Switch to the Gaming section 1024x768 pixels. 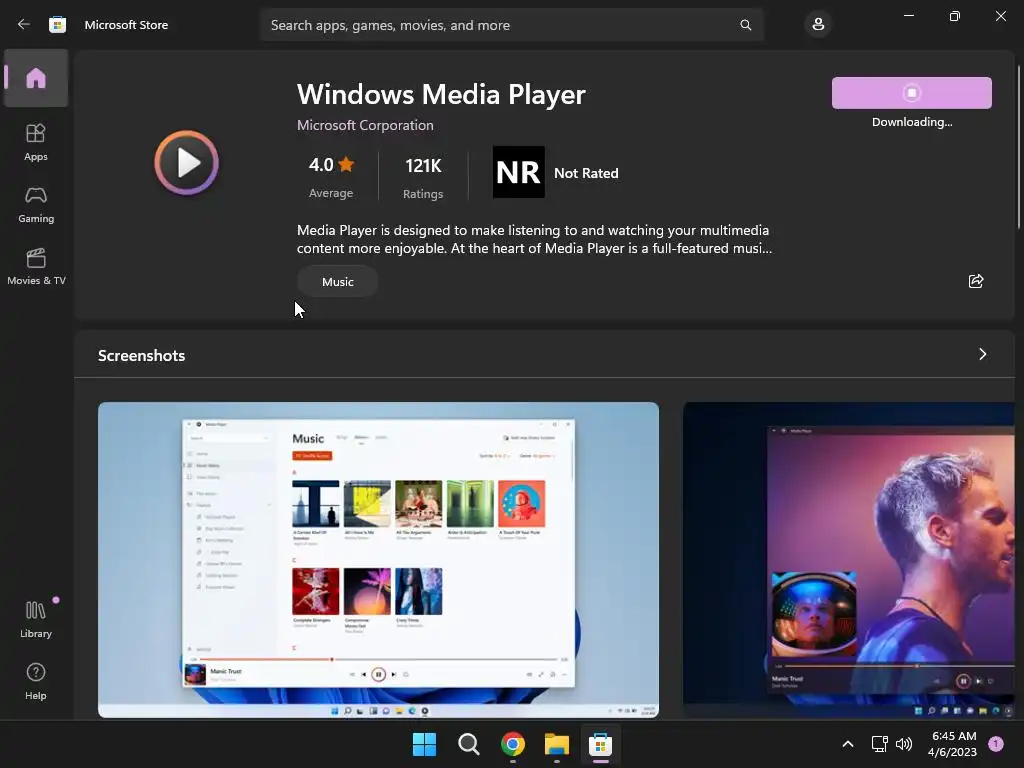tap(36, 204)
